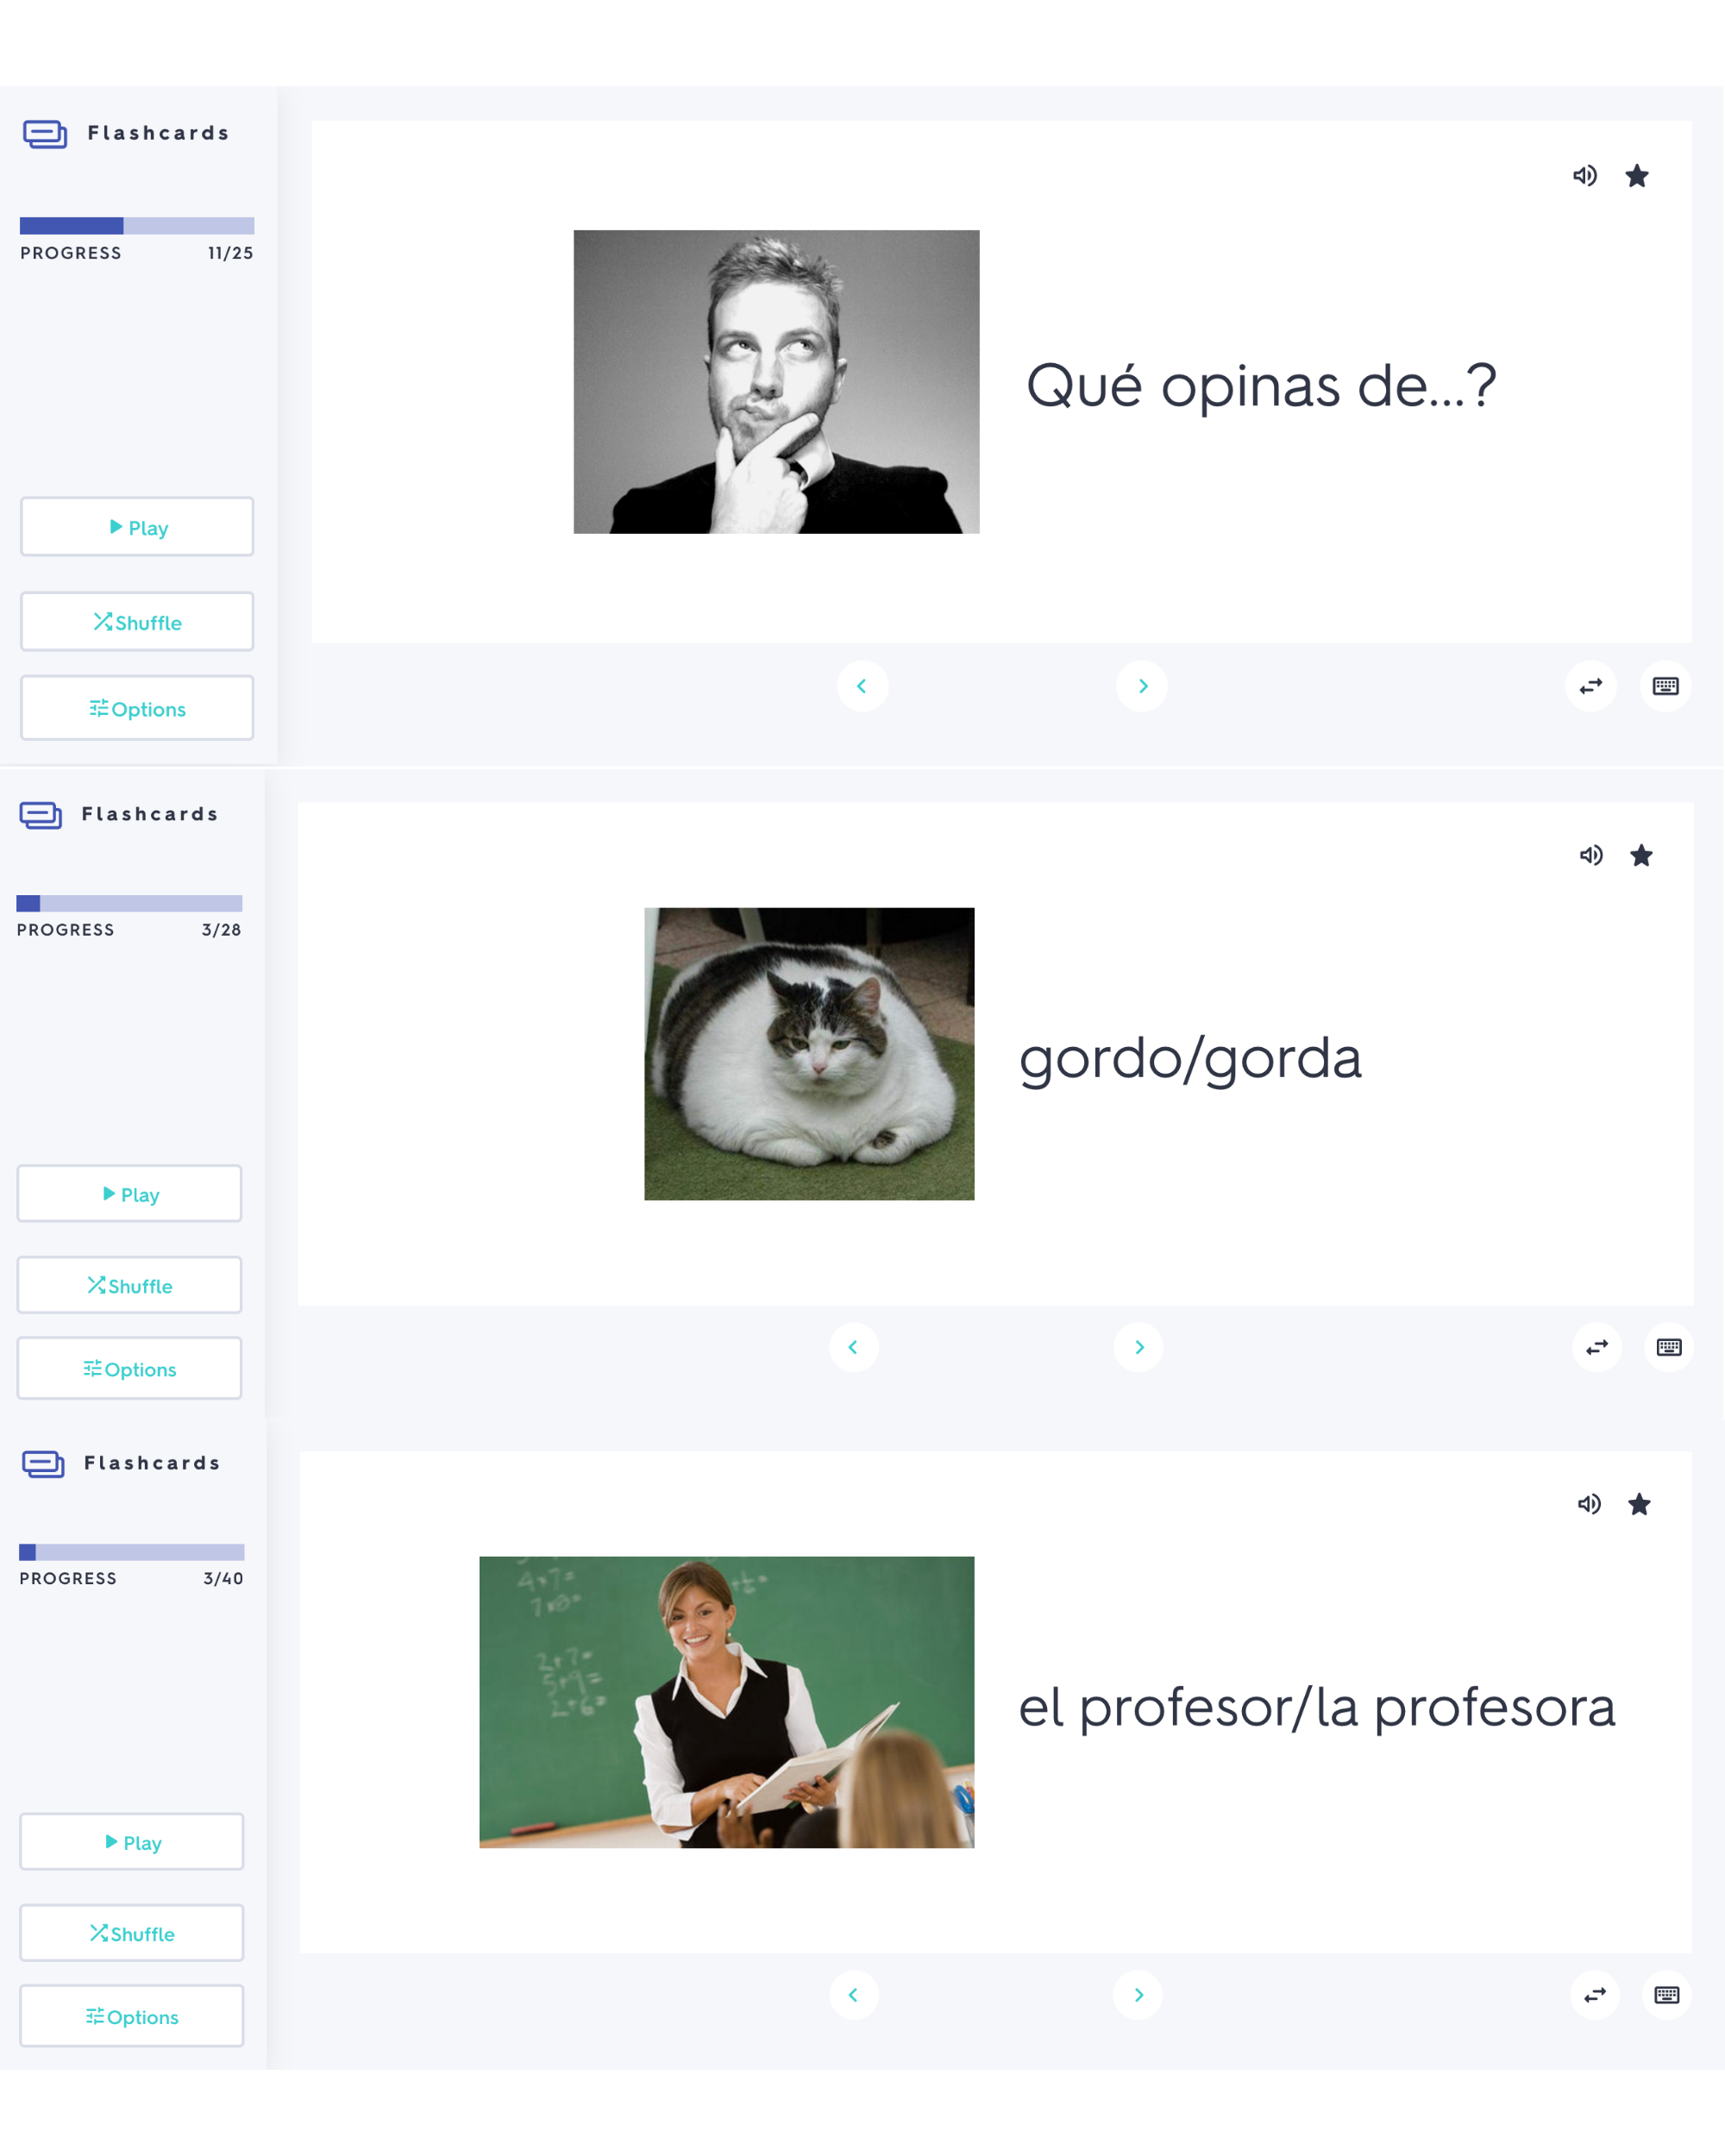Open keyboard icon under Qué opinas card

pos(1666,686)
